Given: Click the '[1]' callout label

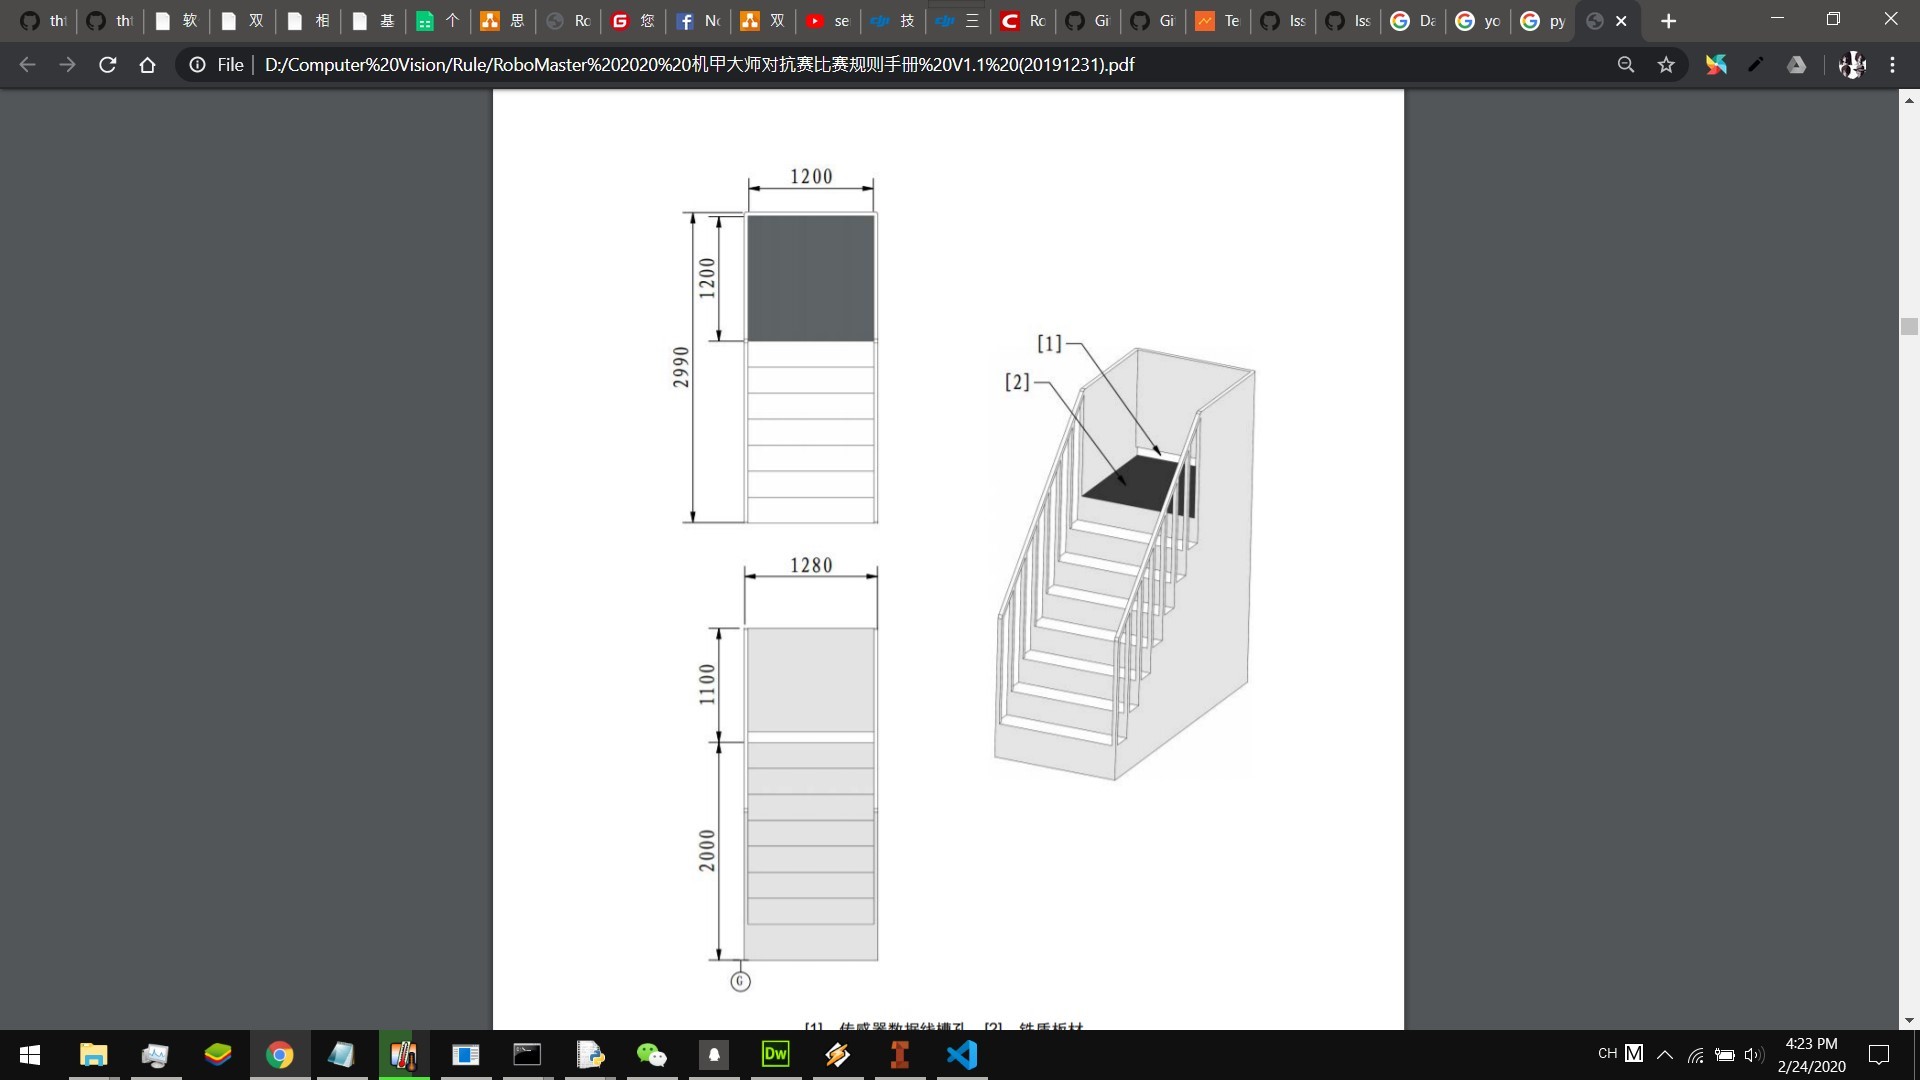Looking at the screenshot, I should (x=1049, y=344).
